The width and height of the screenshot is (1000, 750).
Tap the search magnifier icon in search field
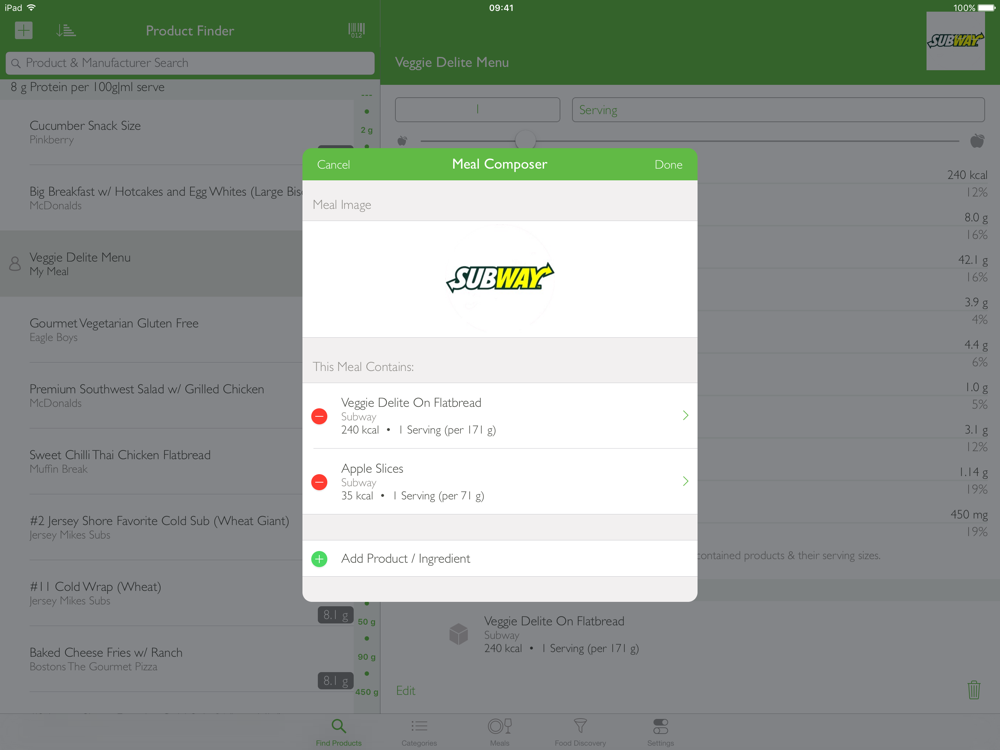16,63
